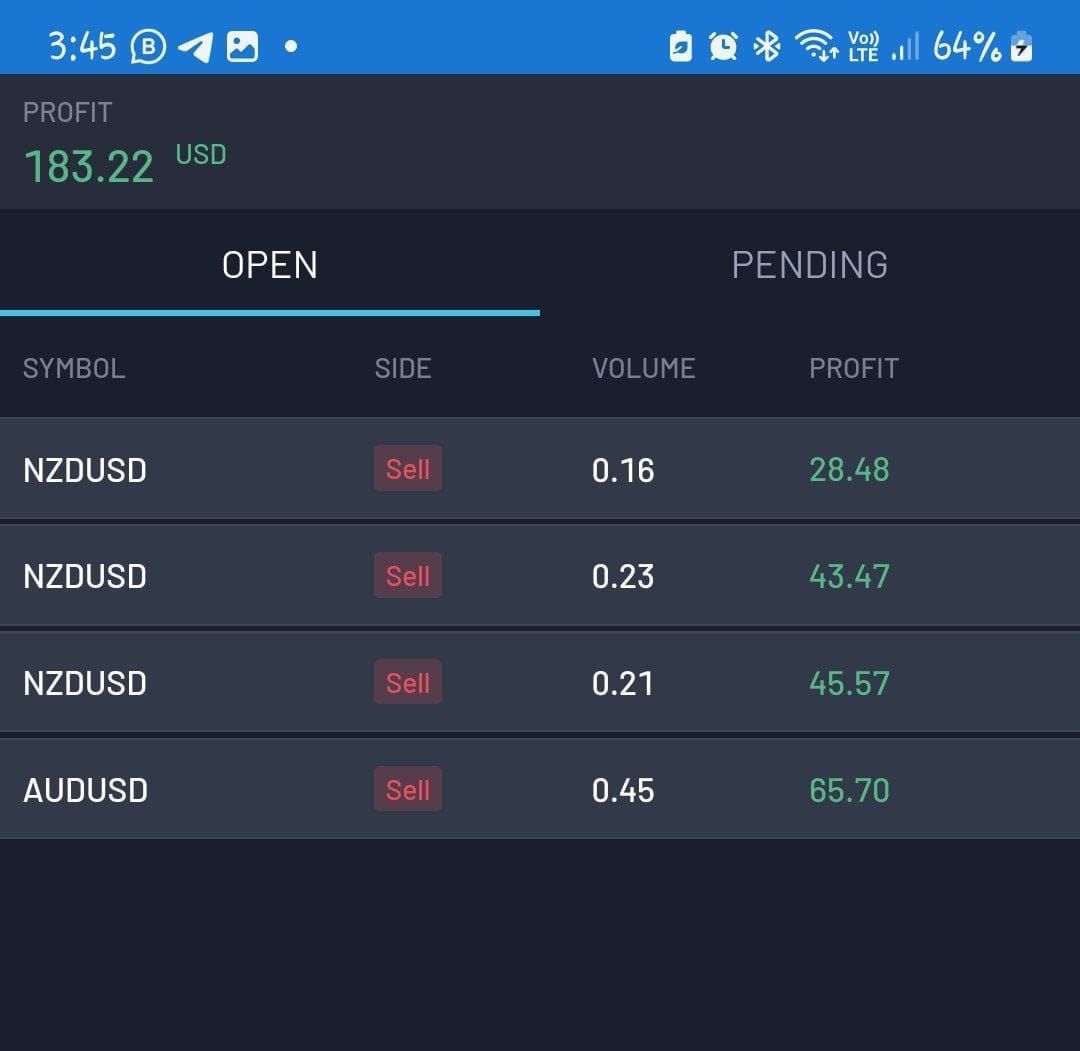The height and width of the screenshot is (1051, 1080).
Task: Switch to the PENDING tab
Action: [x=809, y=265]
